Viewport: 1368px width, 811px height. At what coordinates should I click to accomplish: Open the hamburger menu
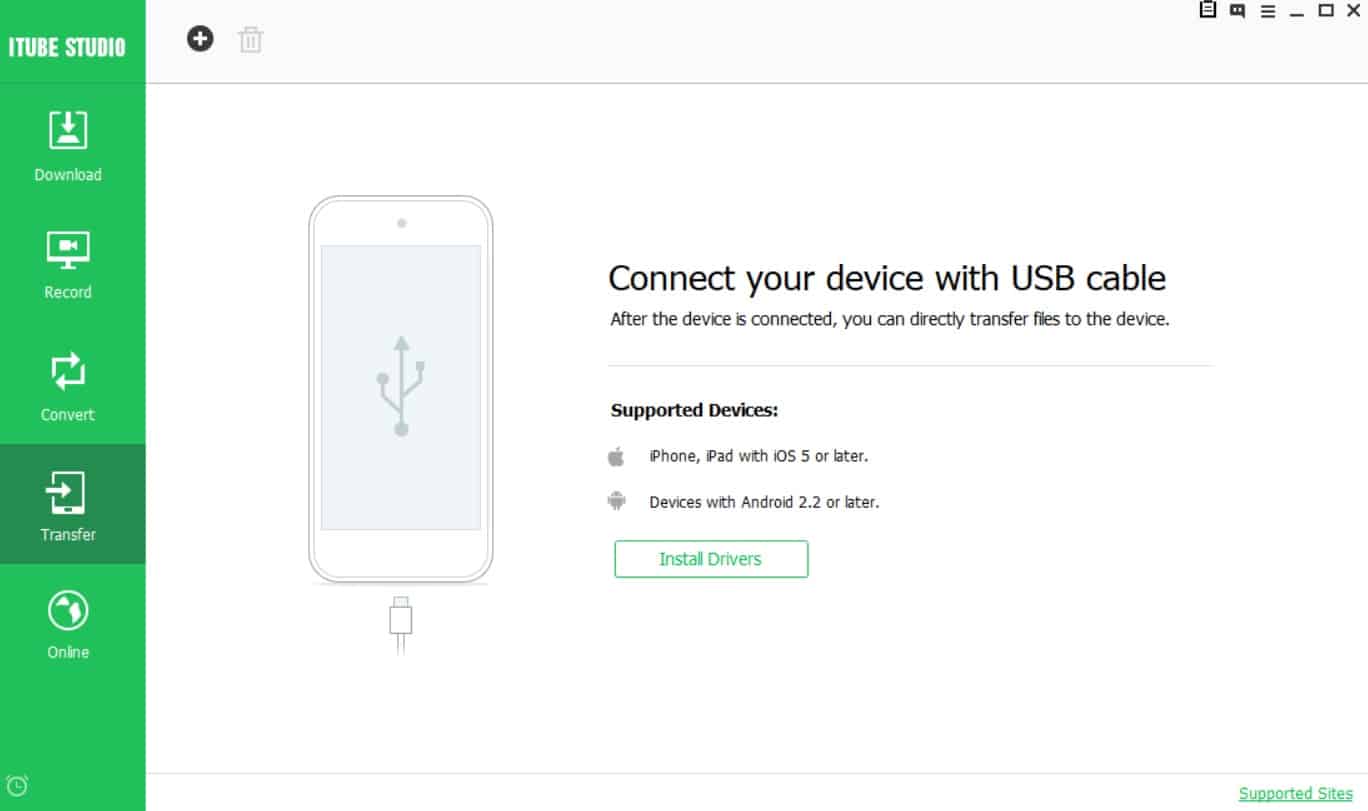pyautogui.click(x=1267, y=11)
